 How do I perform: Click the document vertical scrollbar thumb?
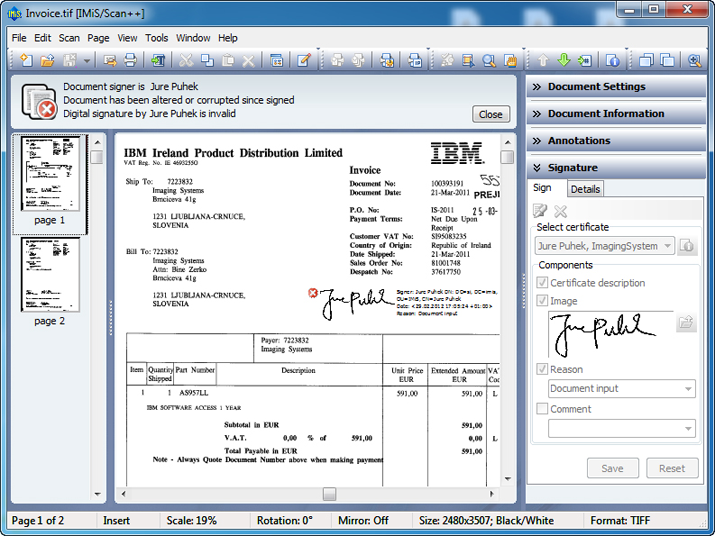click(507, 157)
